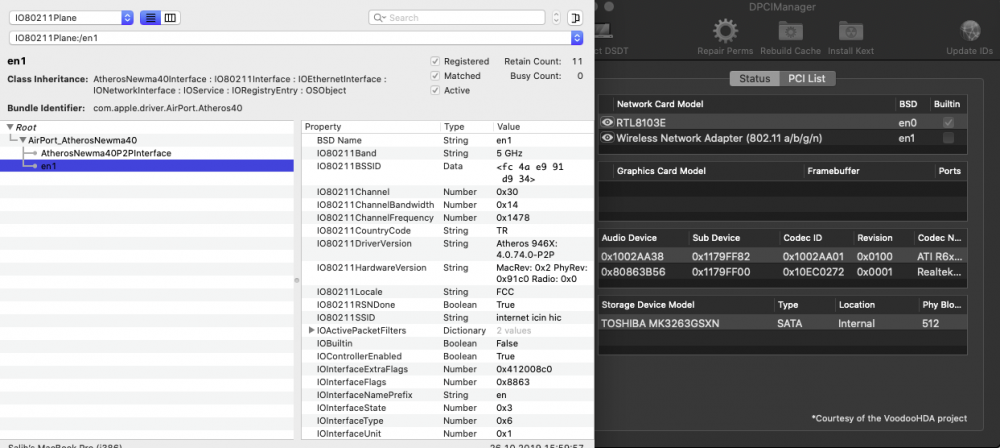
Task: Click the eye icon beside Wireless Network Adapter
Action: coord(607,138)
